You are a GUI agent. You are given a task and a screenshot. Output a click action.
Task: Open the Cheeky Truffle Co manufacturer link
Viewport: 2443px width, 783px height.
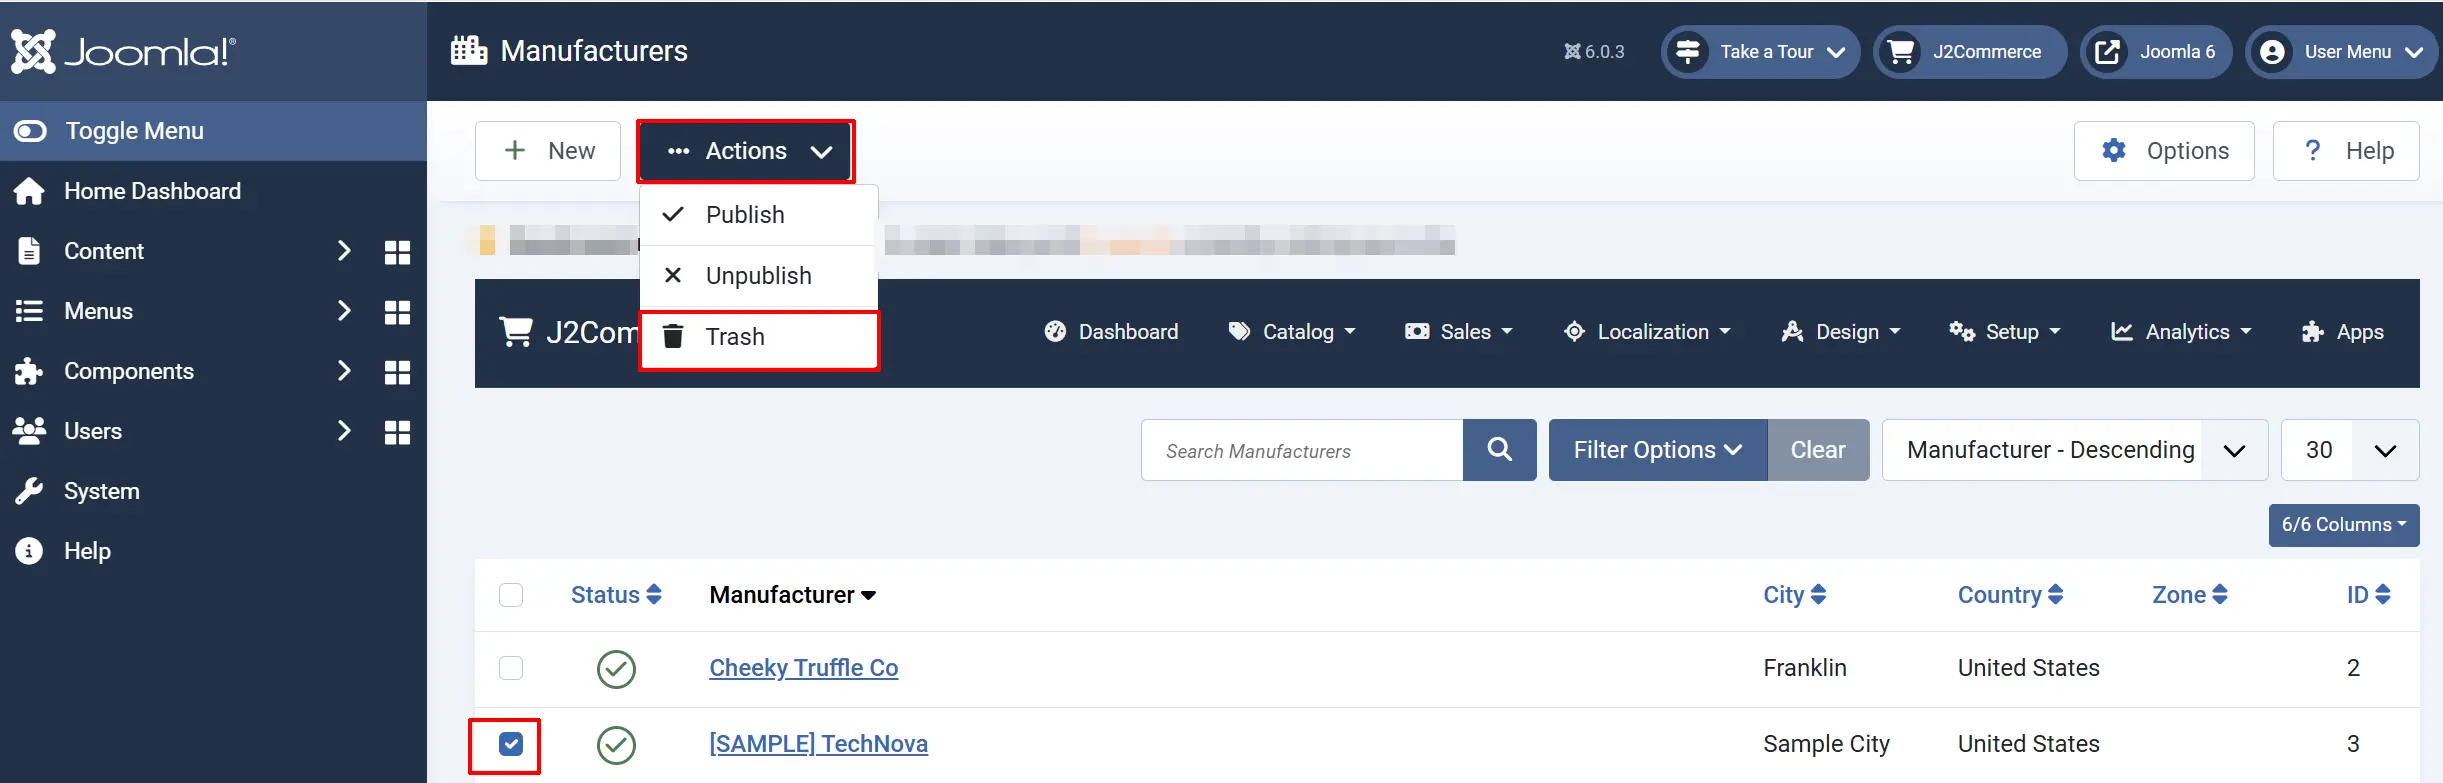803,668
